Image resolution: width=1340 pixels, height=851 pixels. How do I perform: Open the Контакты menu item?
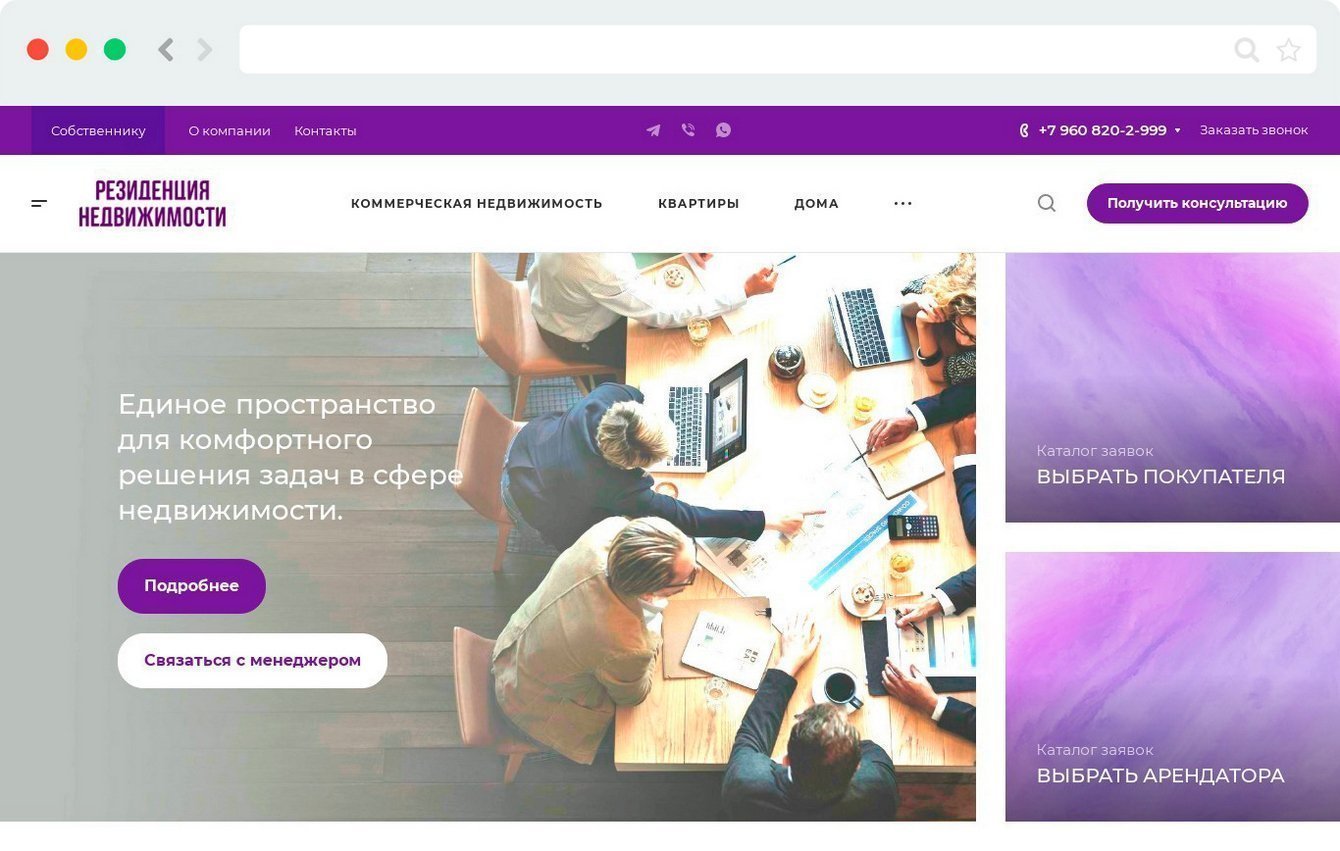[325, 130]
